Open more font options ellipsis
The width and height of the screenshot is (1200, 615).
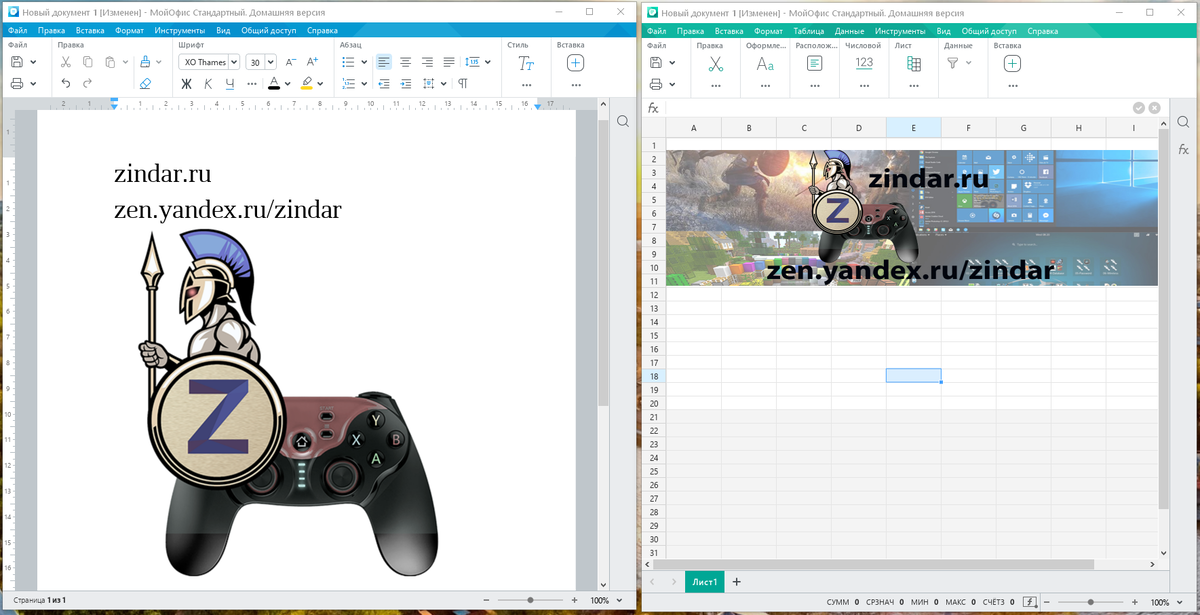[252, 85]
